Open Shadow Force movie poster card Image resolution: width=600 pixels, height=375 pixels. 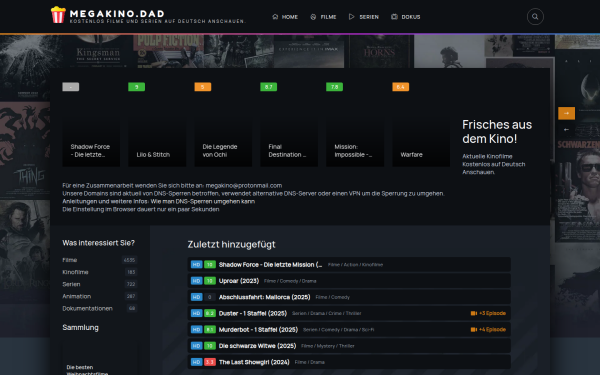point(91,123)
